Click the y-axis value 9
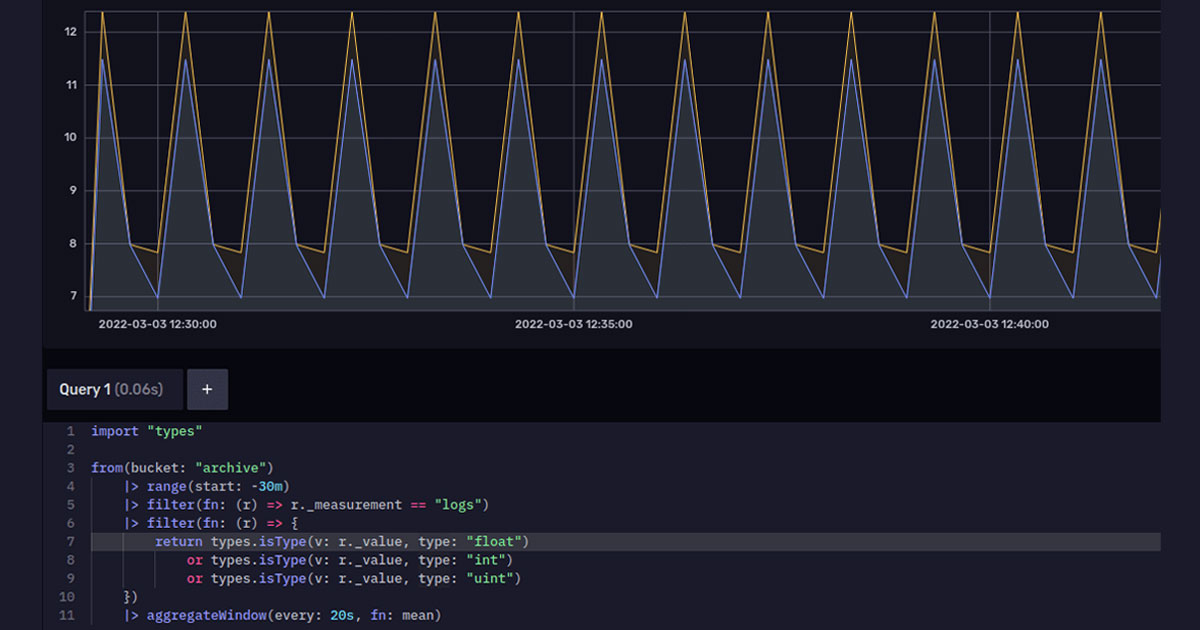Image resolution: width=1200 pixels, height=630 pixels. pyautogui.click(x=71, y=190)
